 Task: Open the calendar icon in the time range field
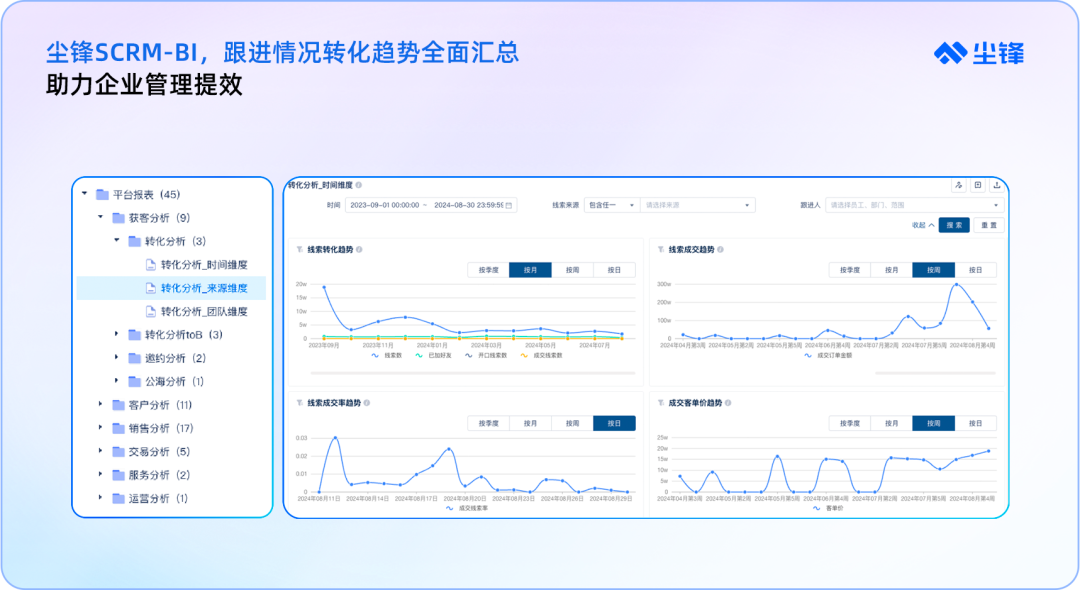[x=509, y=205]
